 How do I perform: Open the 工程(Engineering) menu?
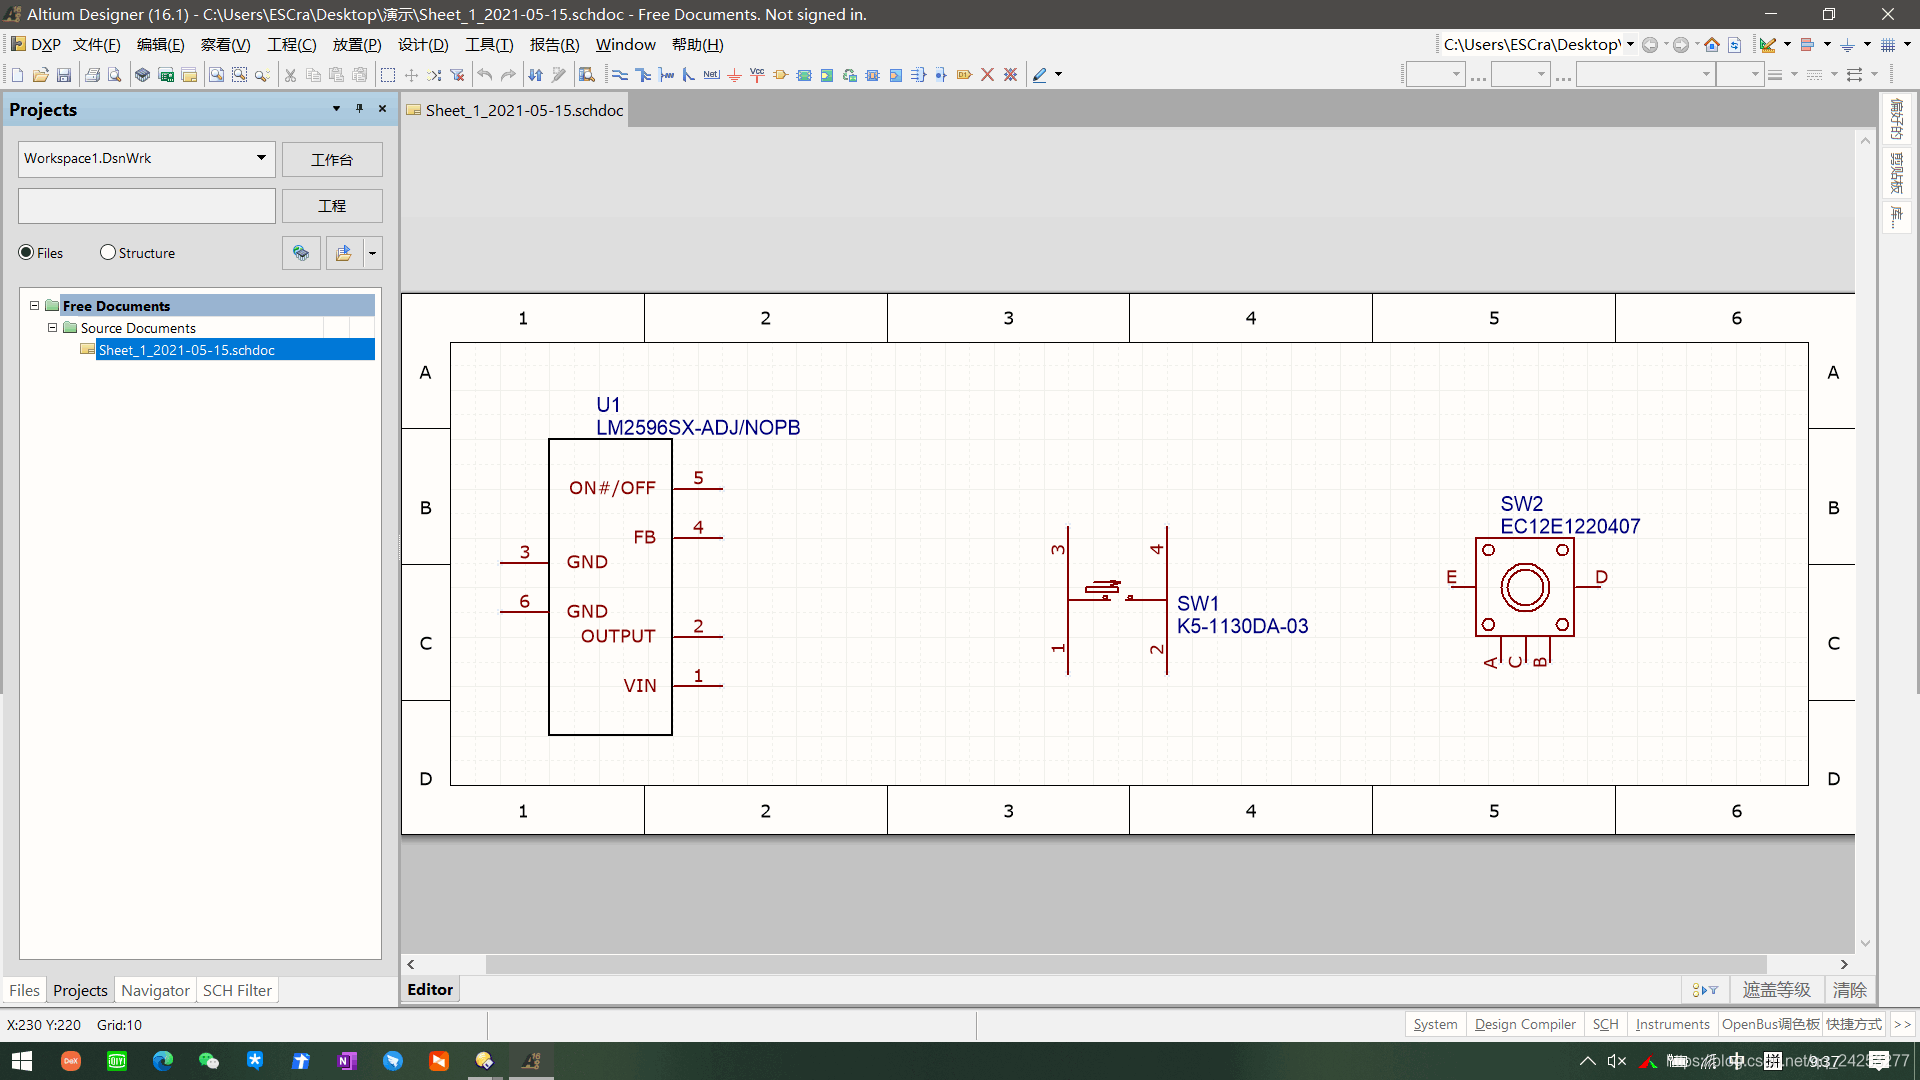coord(290,44)
